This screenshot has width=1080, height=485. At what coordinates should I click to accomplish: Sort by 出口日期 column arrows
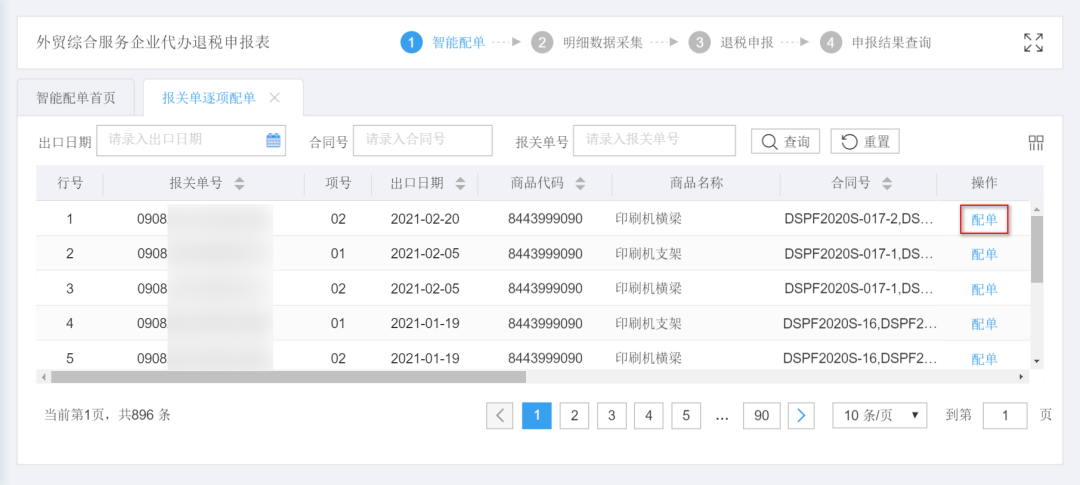point(460,184)
